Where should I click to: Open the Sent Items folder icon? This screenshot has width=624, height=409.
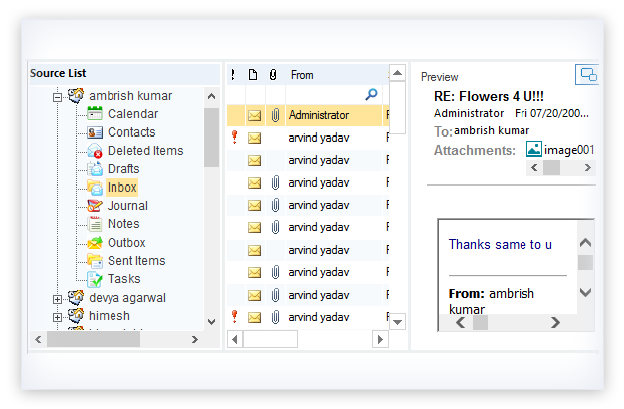95,261
